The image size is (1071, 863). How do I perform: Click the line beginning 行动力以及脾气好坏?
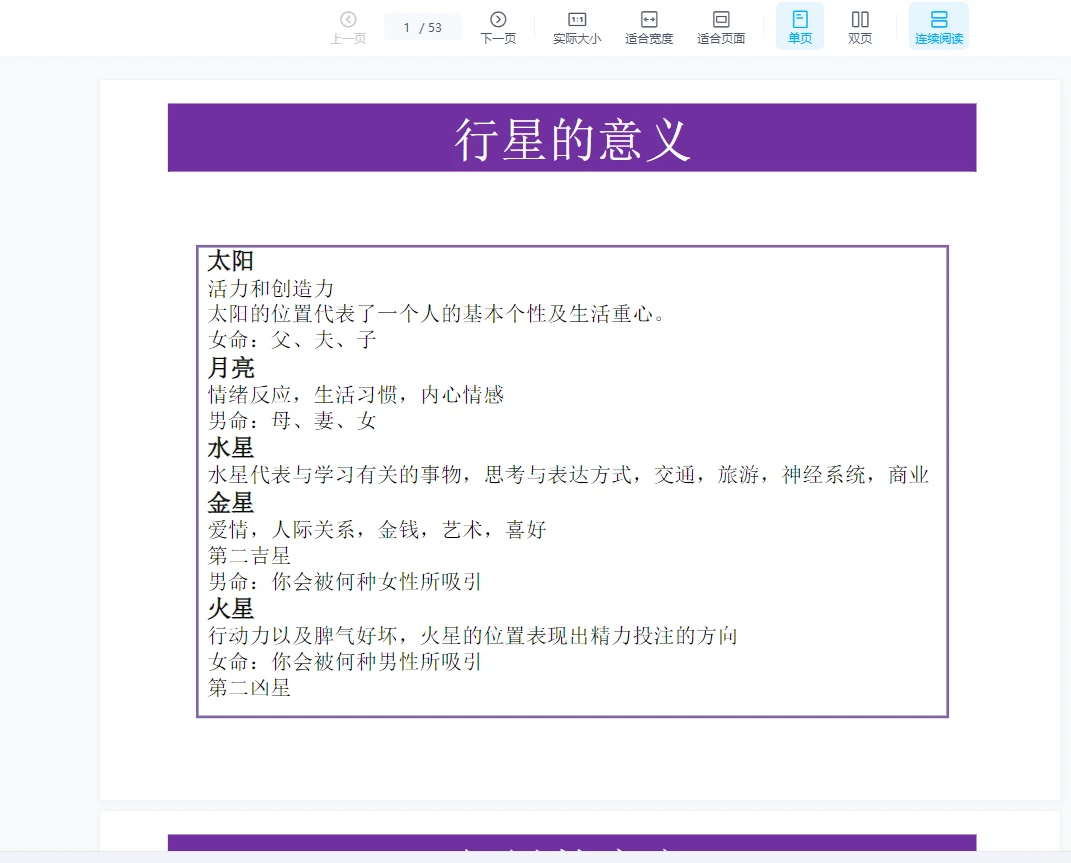click(473, 635)
